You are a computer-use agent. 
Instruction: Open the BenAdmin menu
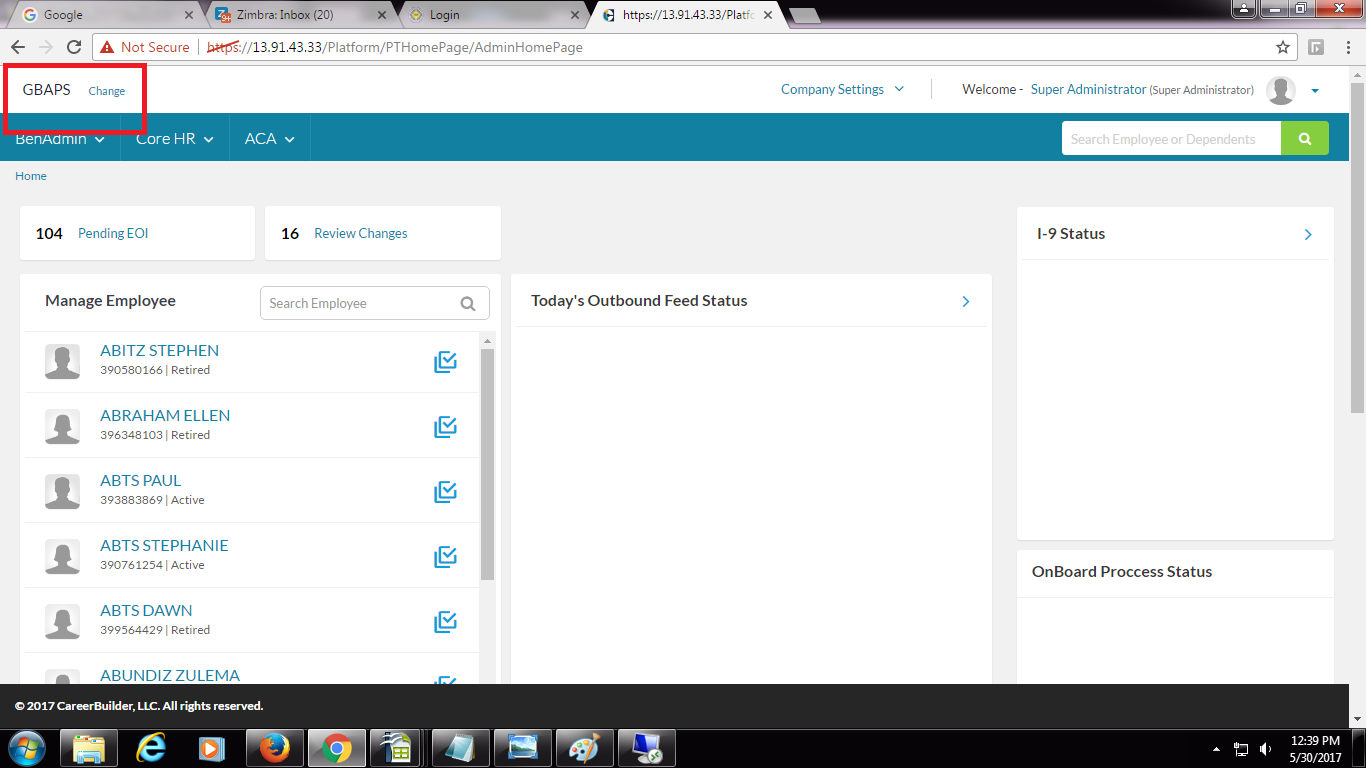(60, 139)
